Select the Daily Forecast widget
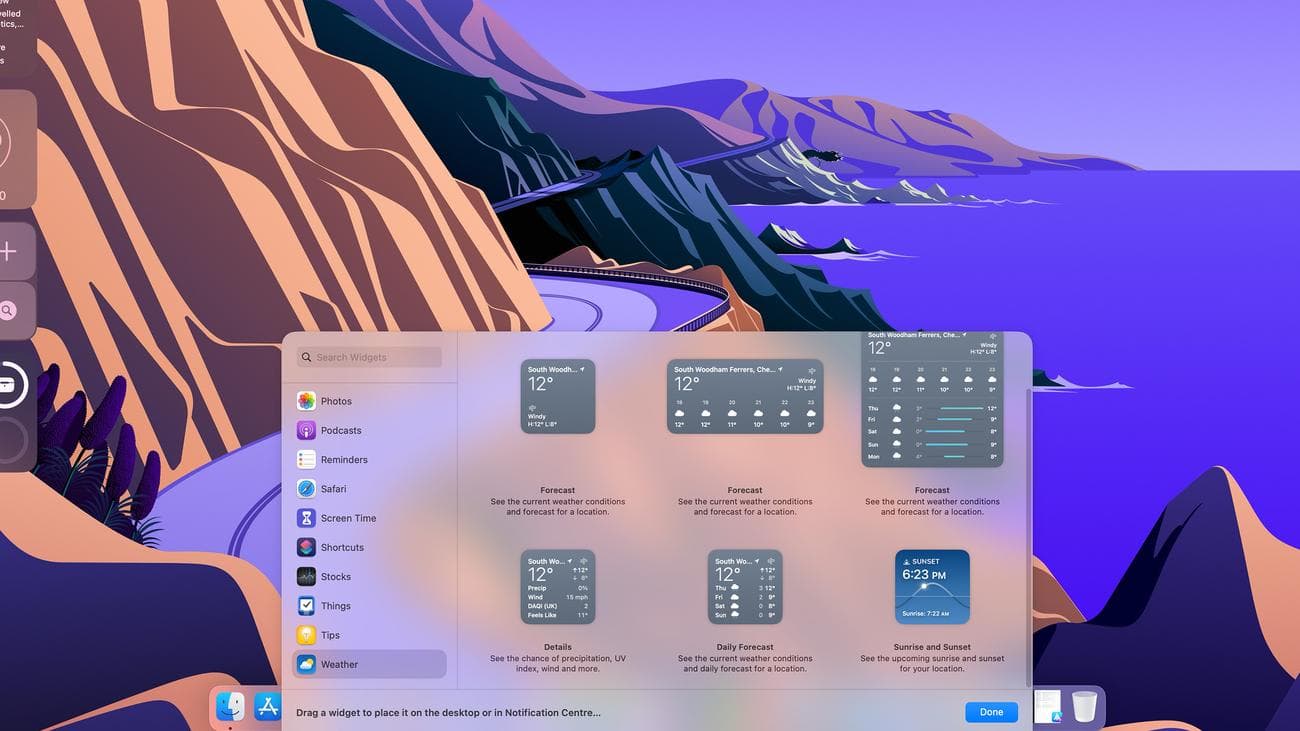The height and width of the screenshot is (731, 1300). 744,585
